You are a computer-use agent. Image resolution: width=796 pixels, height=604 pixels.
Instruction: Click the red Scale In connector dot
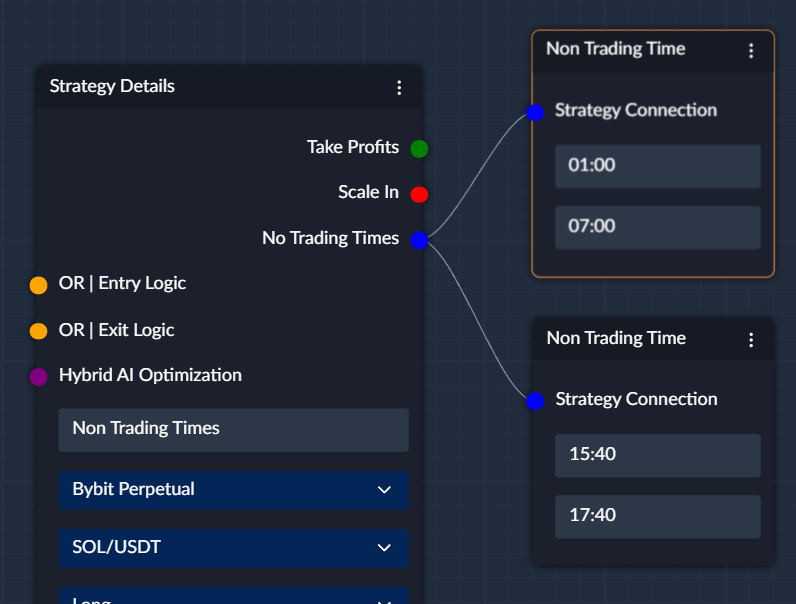pyautogui.click(x=419, y=194)
